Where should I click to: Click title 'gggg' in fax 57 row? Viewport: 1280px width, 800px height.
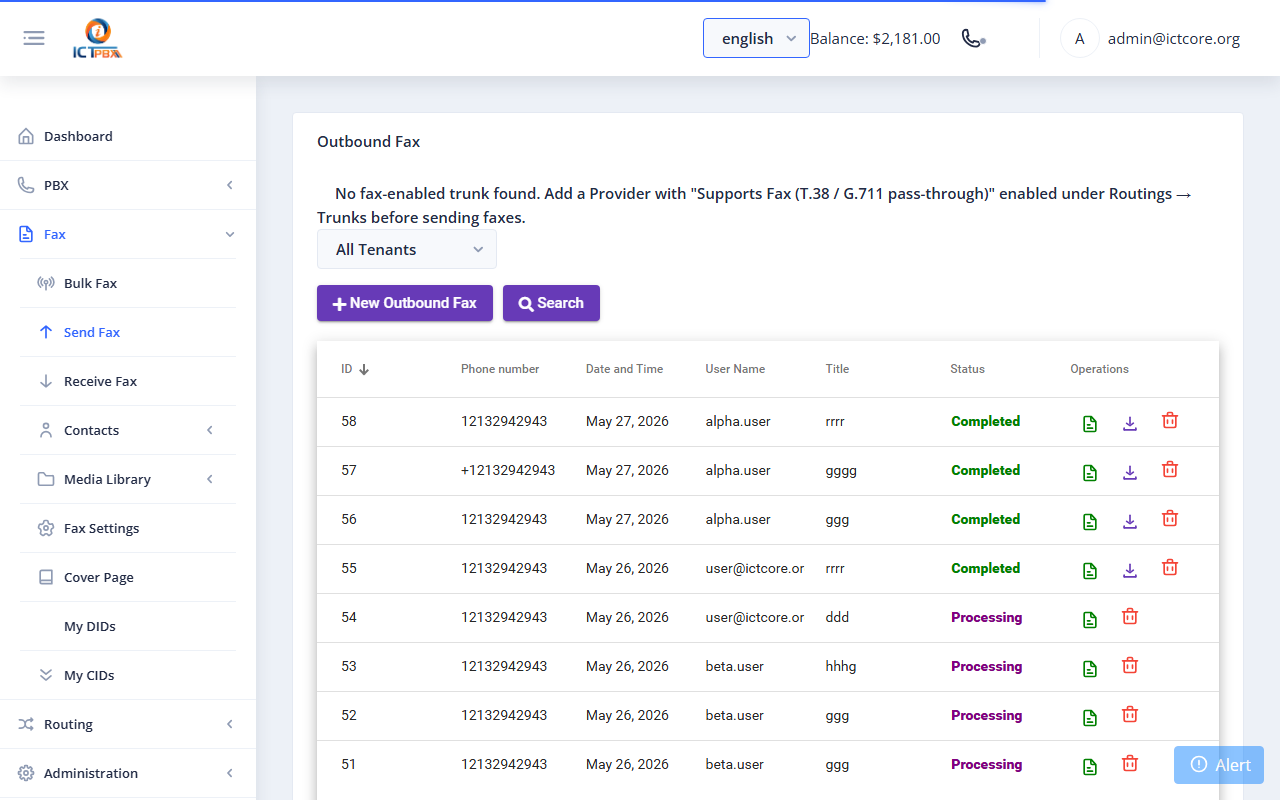tap(841, 470)
